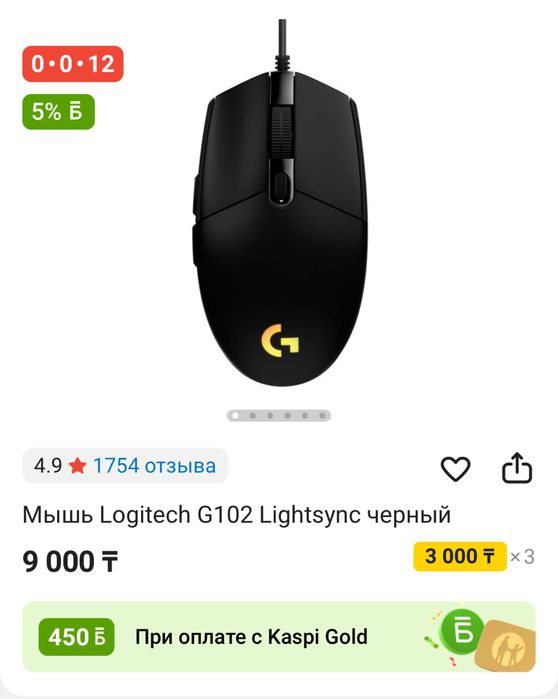Select the third gallery pagination dot
This screenshot has height=699, width=558.
tap(270, 416)
